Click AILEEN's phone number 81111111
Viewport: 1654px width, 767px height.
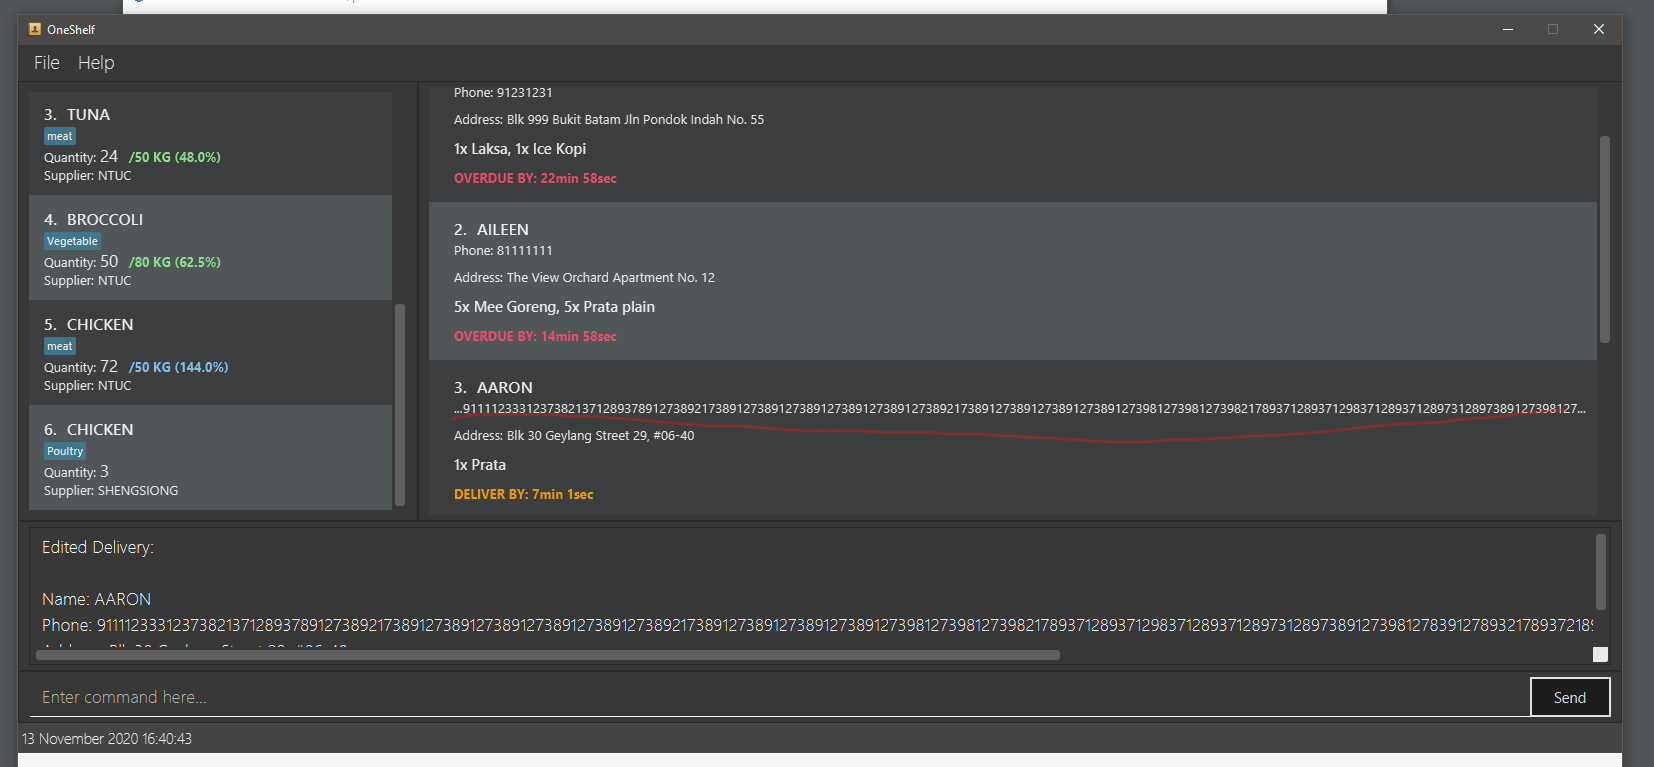pyautogui.click(x=503, y=251)
